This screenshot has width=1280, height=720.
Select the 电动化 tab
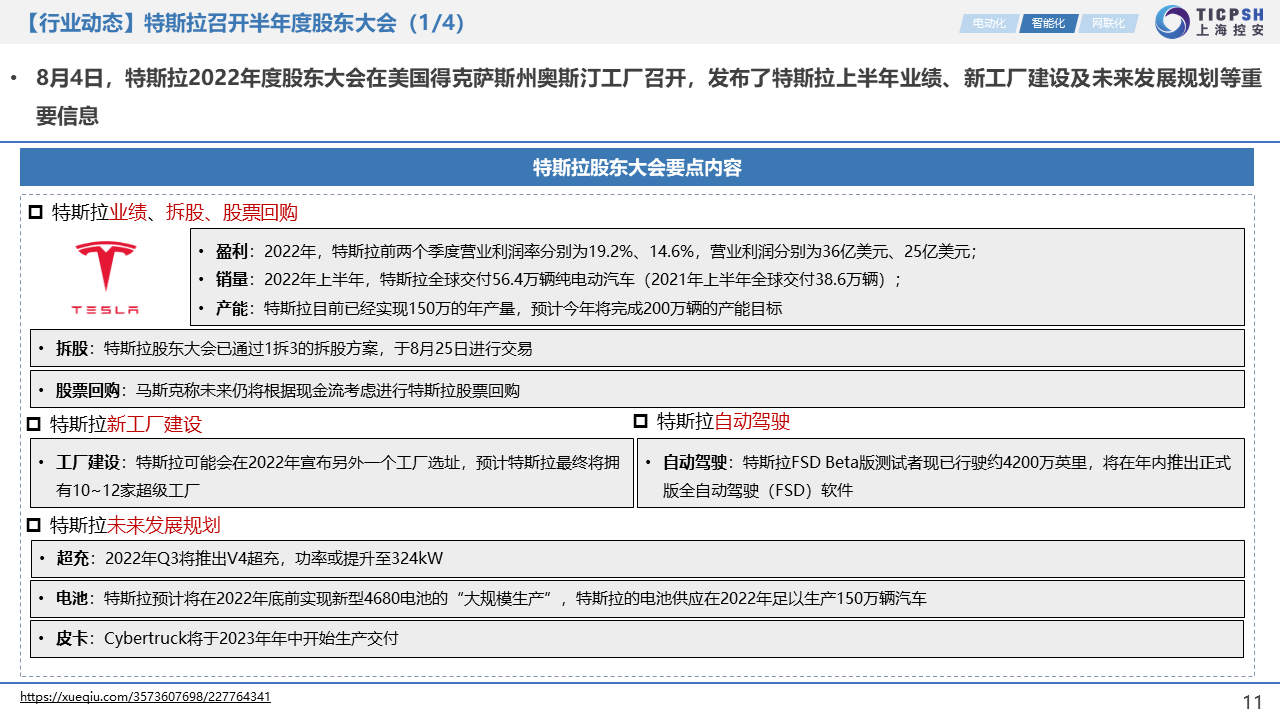(988, 23)
